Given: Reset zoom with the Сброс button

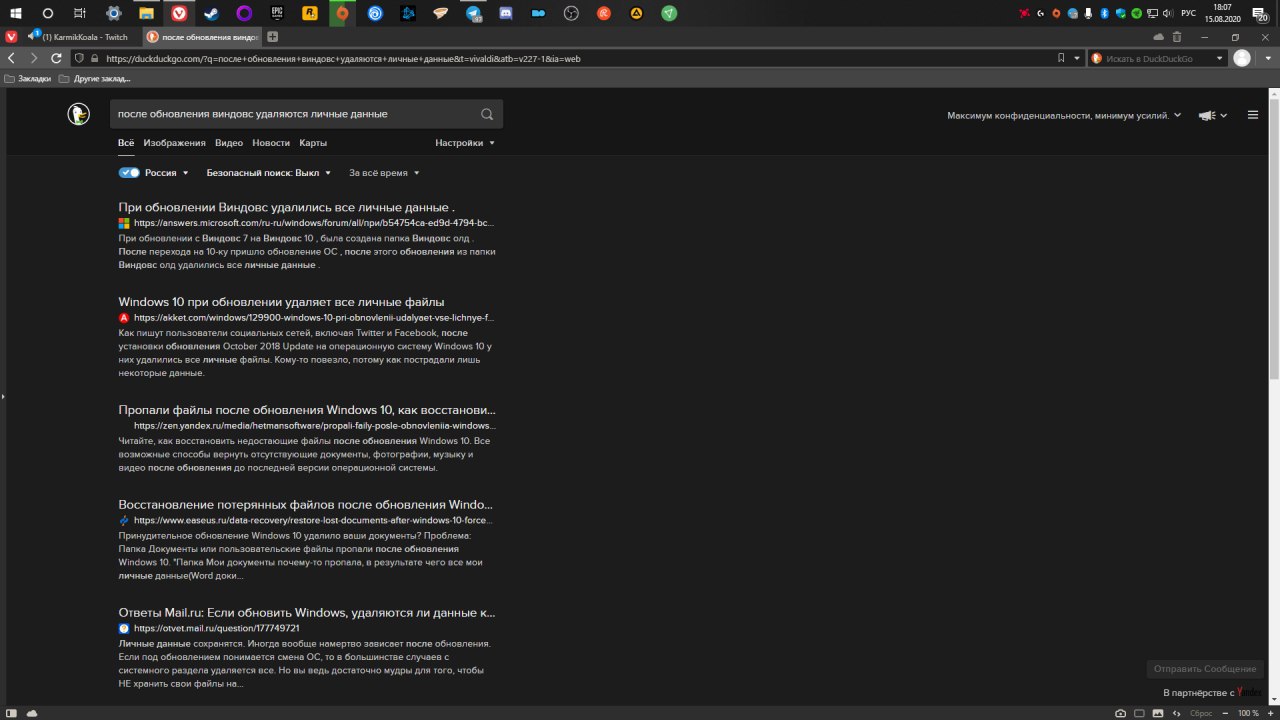Looking at the screenshot, I should [x=1201, y=713].
